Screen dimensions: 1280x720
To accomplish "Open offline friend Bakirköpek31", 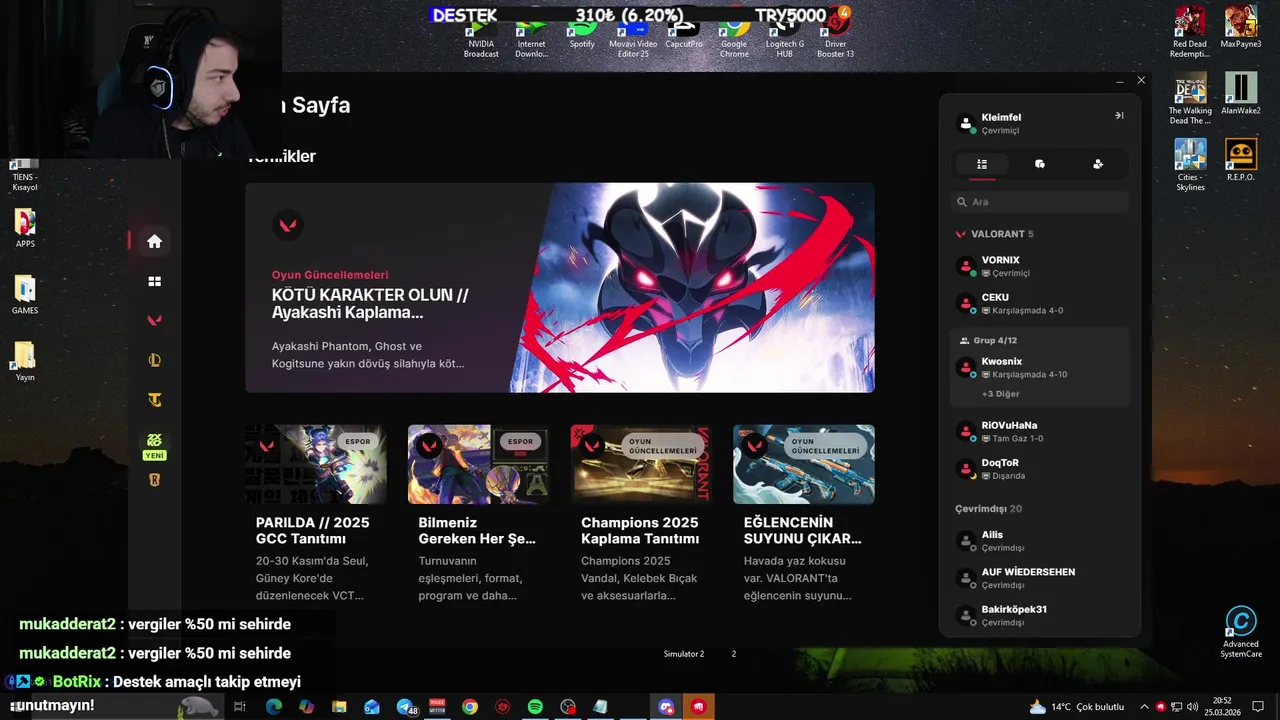I will click(x=1040, y=615).
